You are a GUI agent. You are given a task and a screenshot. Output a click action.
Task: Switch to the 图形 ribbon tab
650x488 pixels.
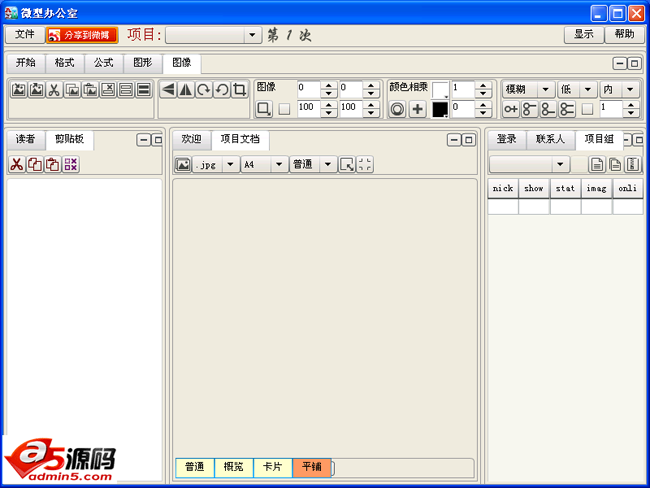point(143,63)
